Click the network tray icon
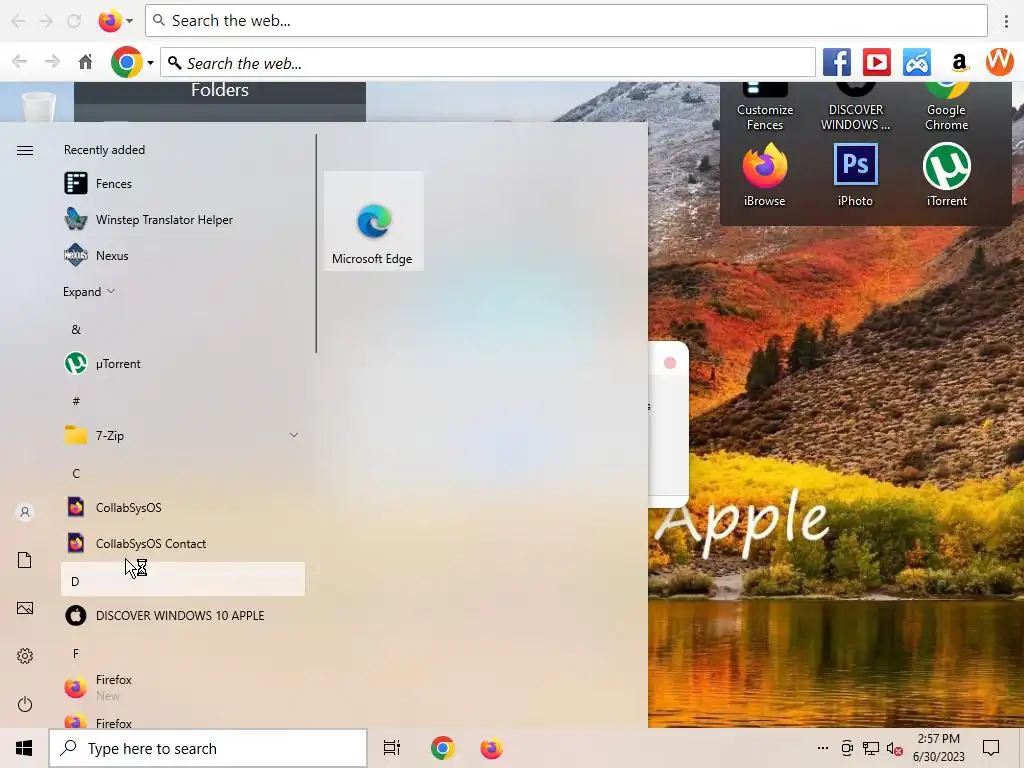This screenshot has width=1024, height=768. (871, 748)
